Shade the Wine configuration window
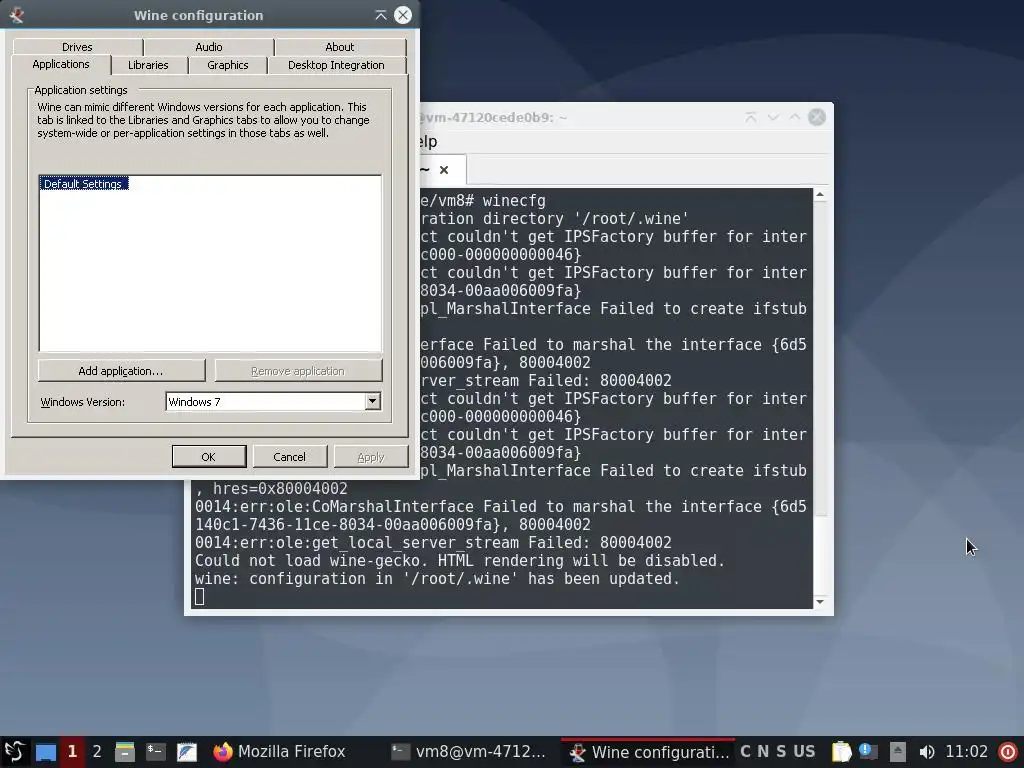 381,15
